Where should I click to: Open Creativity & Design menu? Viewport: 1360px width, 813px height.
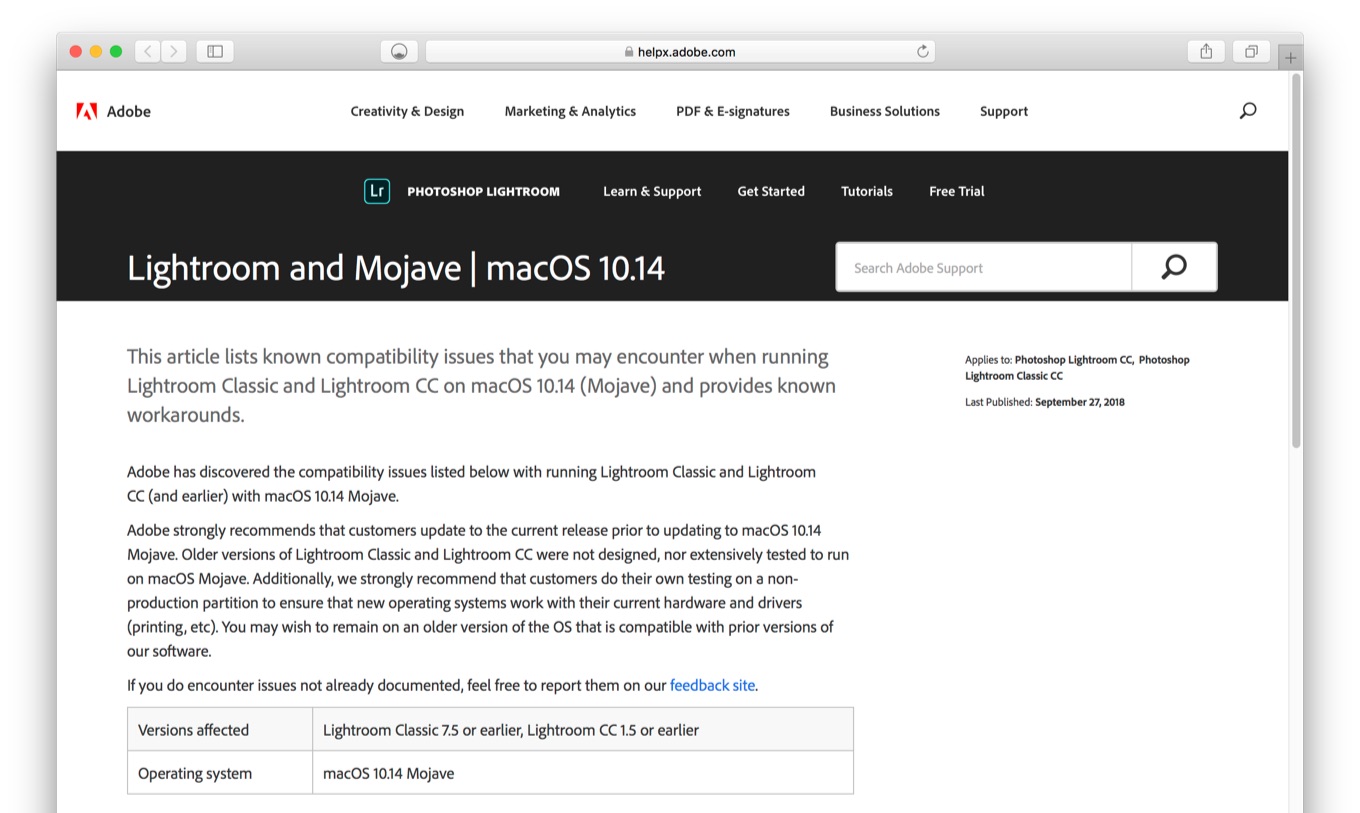pos(407,111)
